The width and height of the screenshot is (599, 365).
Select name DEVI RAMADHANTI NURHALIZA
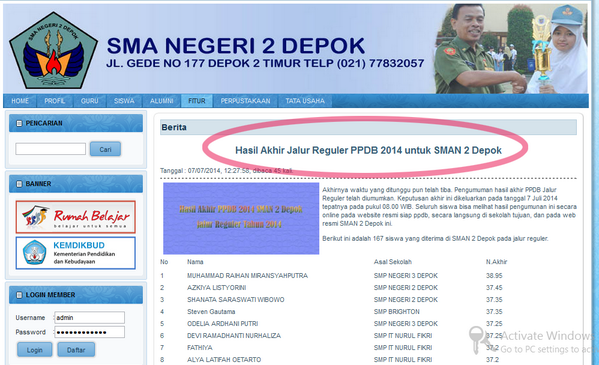tap(234, 336)
